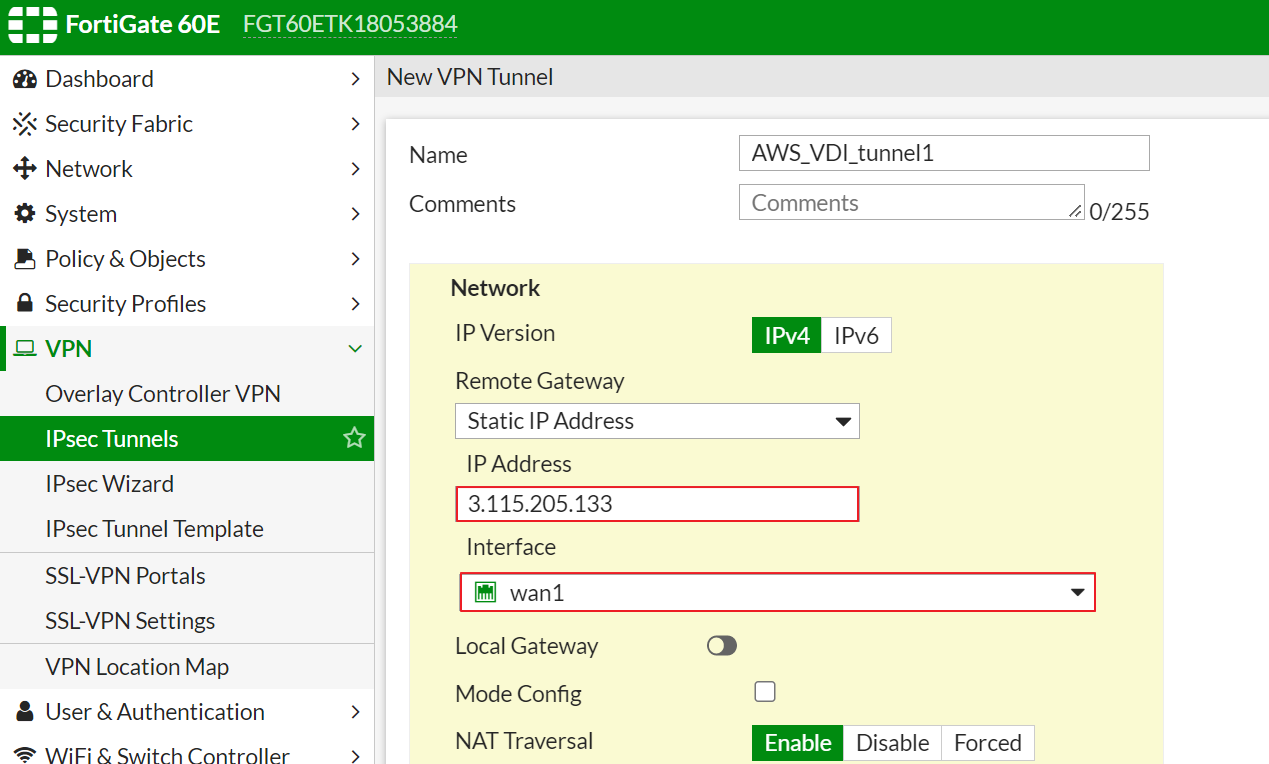This screenshot has height=764, width=1269.
Task: Collapse the VPN menu section
Action: (x=354, y=349)
